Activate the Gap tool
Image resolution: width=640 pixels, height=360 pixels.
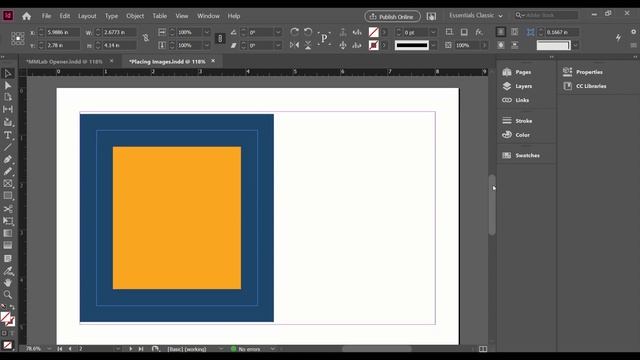(7, 109)
